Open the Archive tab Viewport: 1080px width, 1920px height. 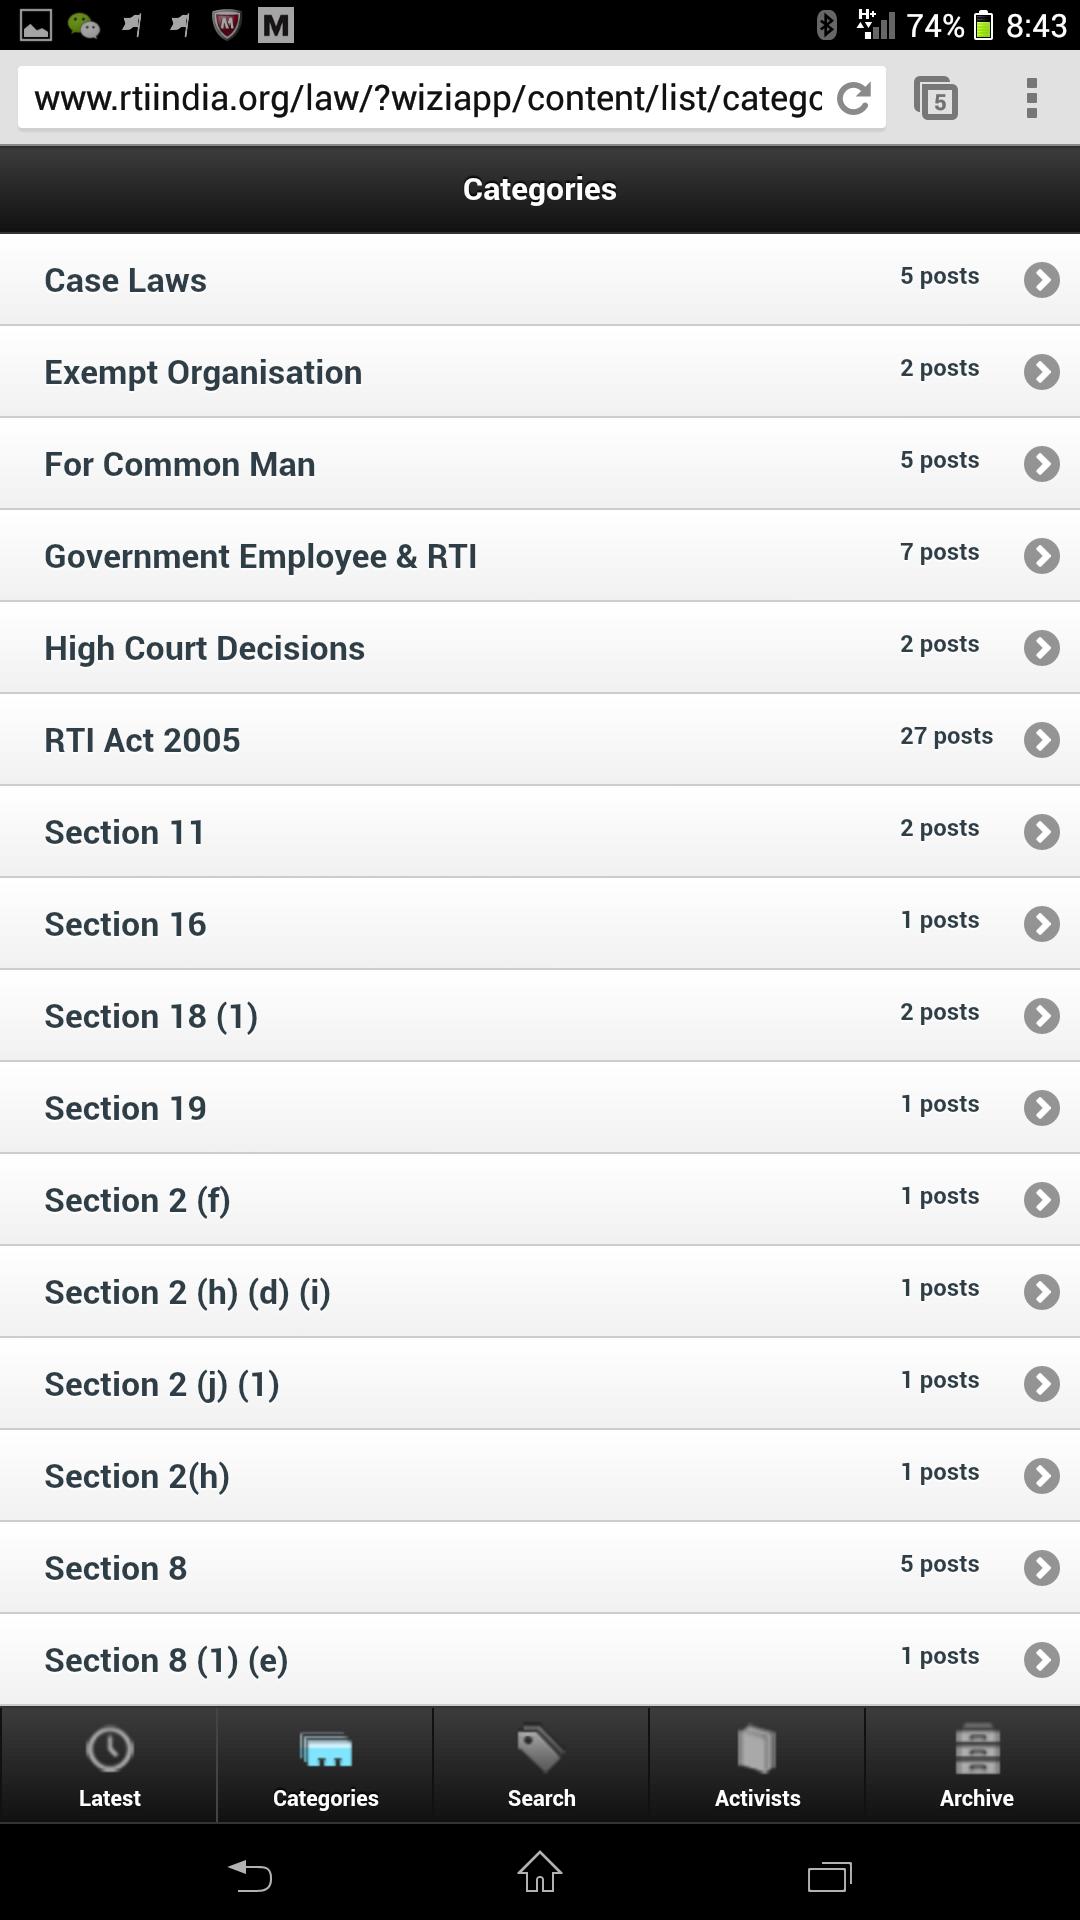(976, 1766)
